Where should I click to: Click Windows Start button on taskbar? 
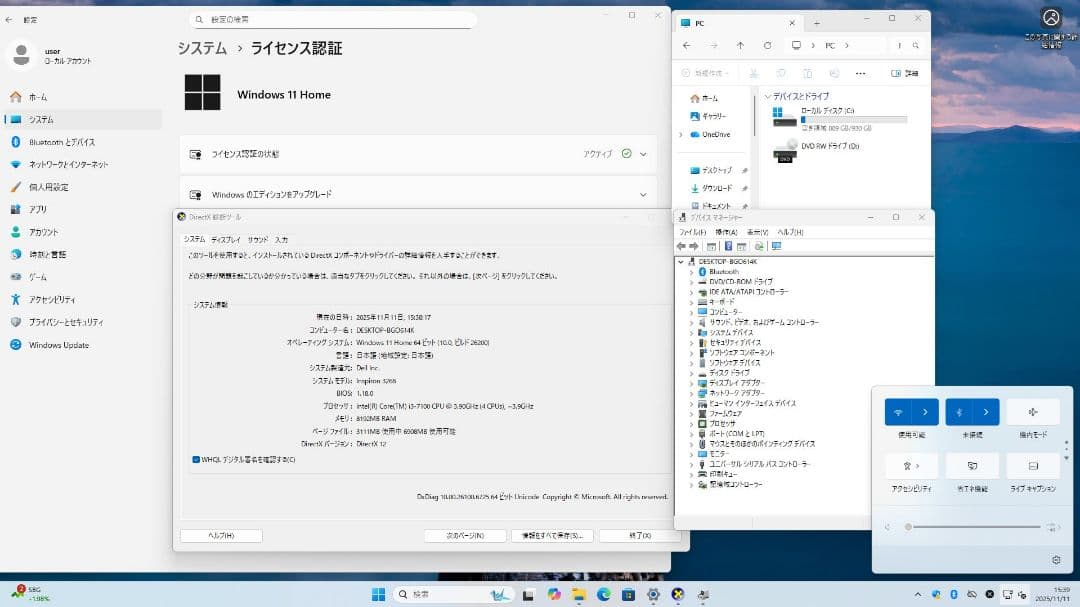tap(378, 595)
